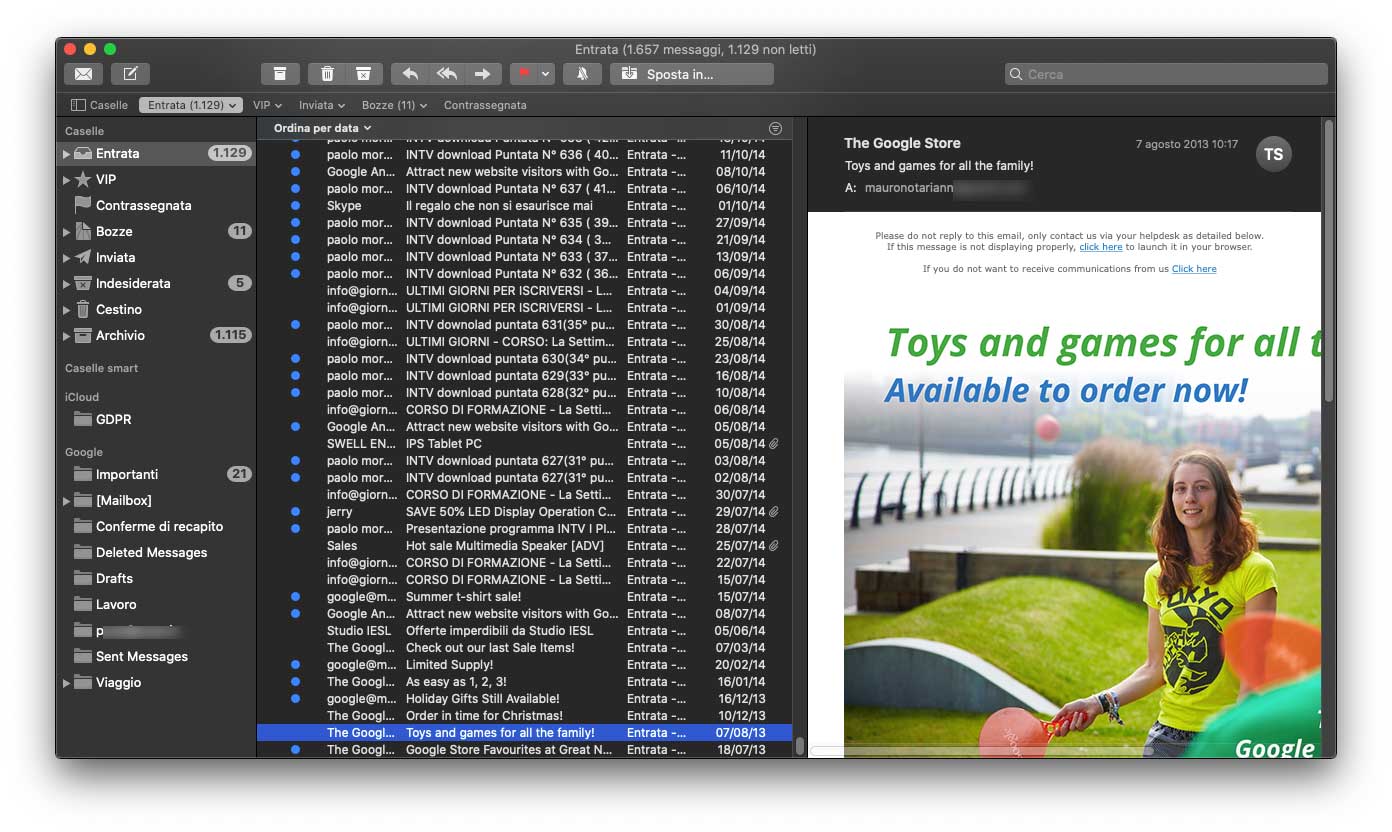
Task: Open the Entrata (1.129) favorites dropdown
Action: point(191,105)
